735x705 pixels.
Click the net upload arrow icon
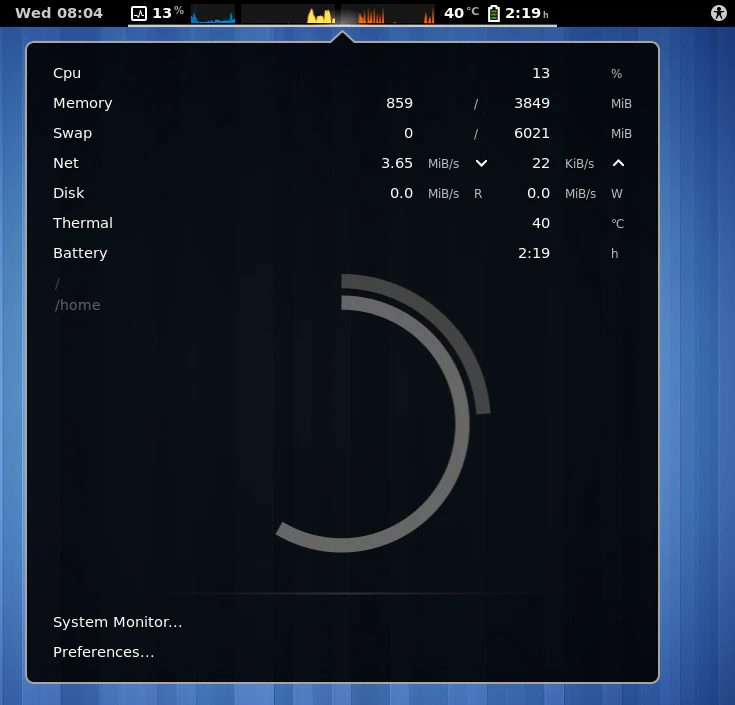pyautogui.click(x=618, y=163)
